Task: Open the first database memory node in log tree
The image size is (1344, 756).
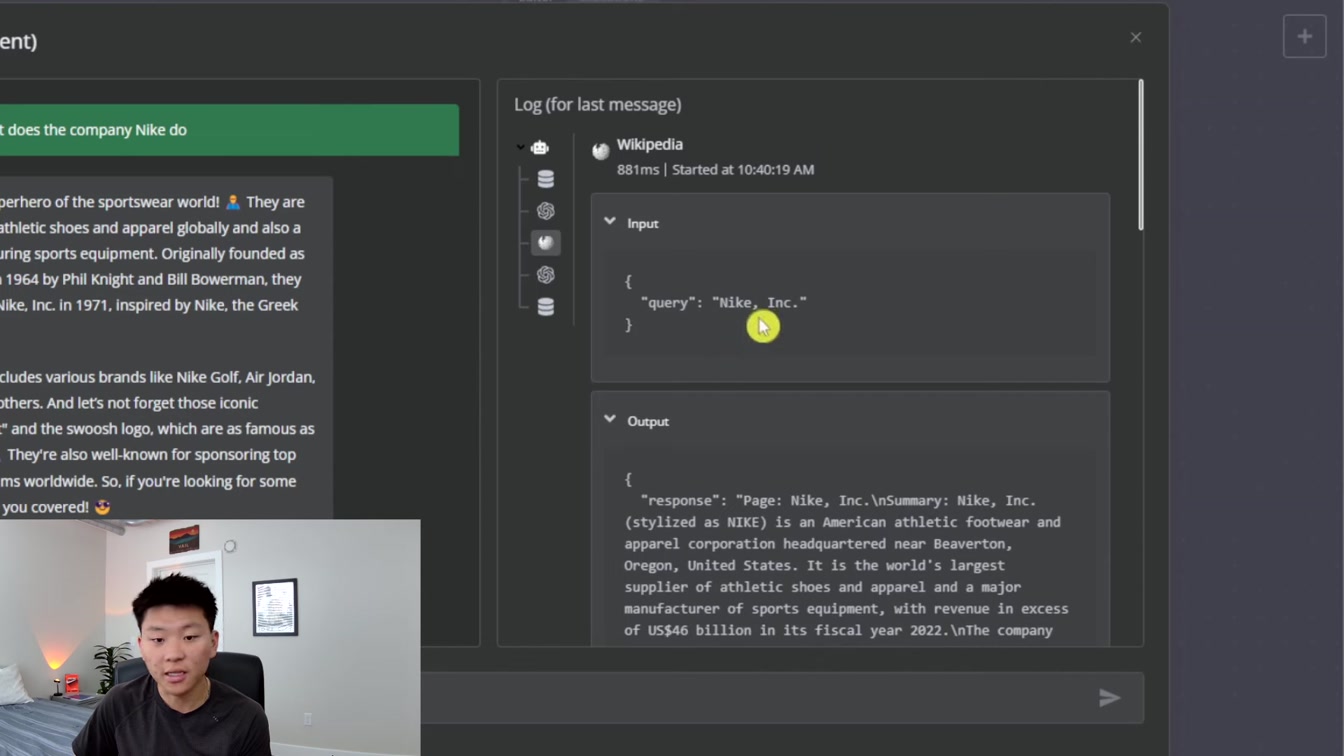Action: pyautogui.click(x=546, y=179)
